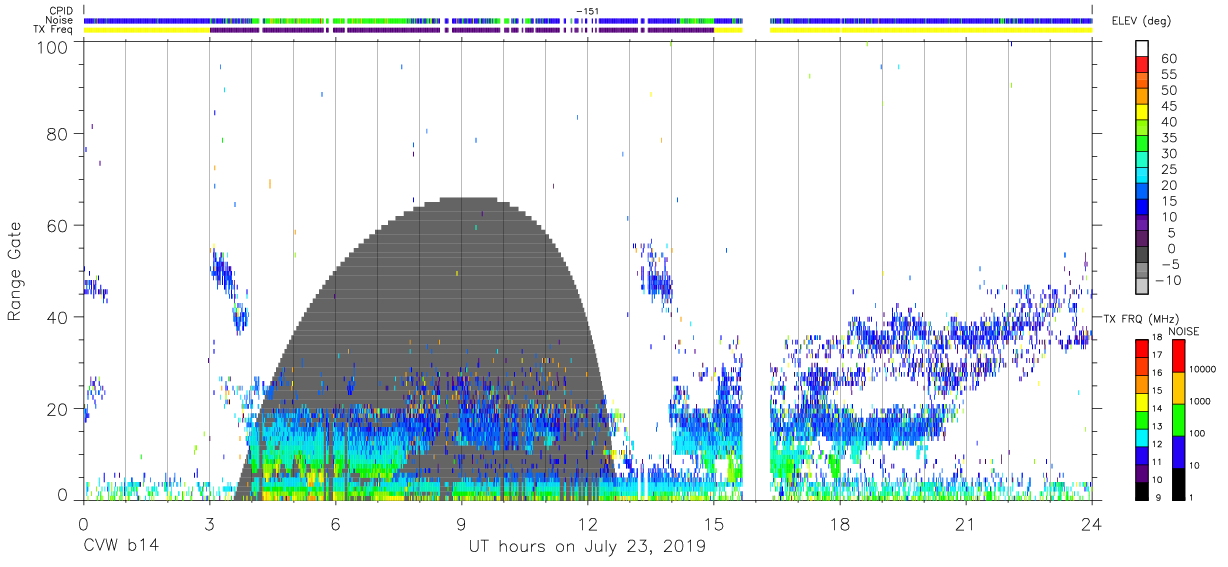Click the x-axis tick label '9'

[461, 524]
